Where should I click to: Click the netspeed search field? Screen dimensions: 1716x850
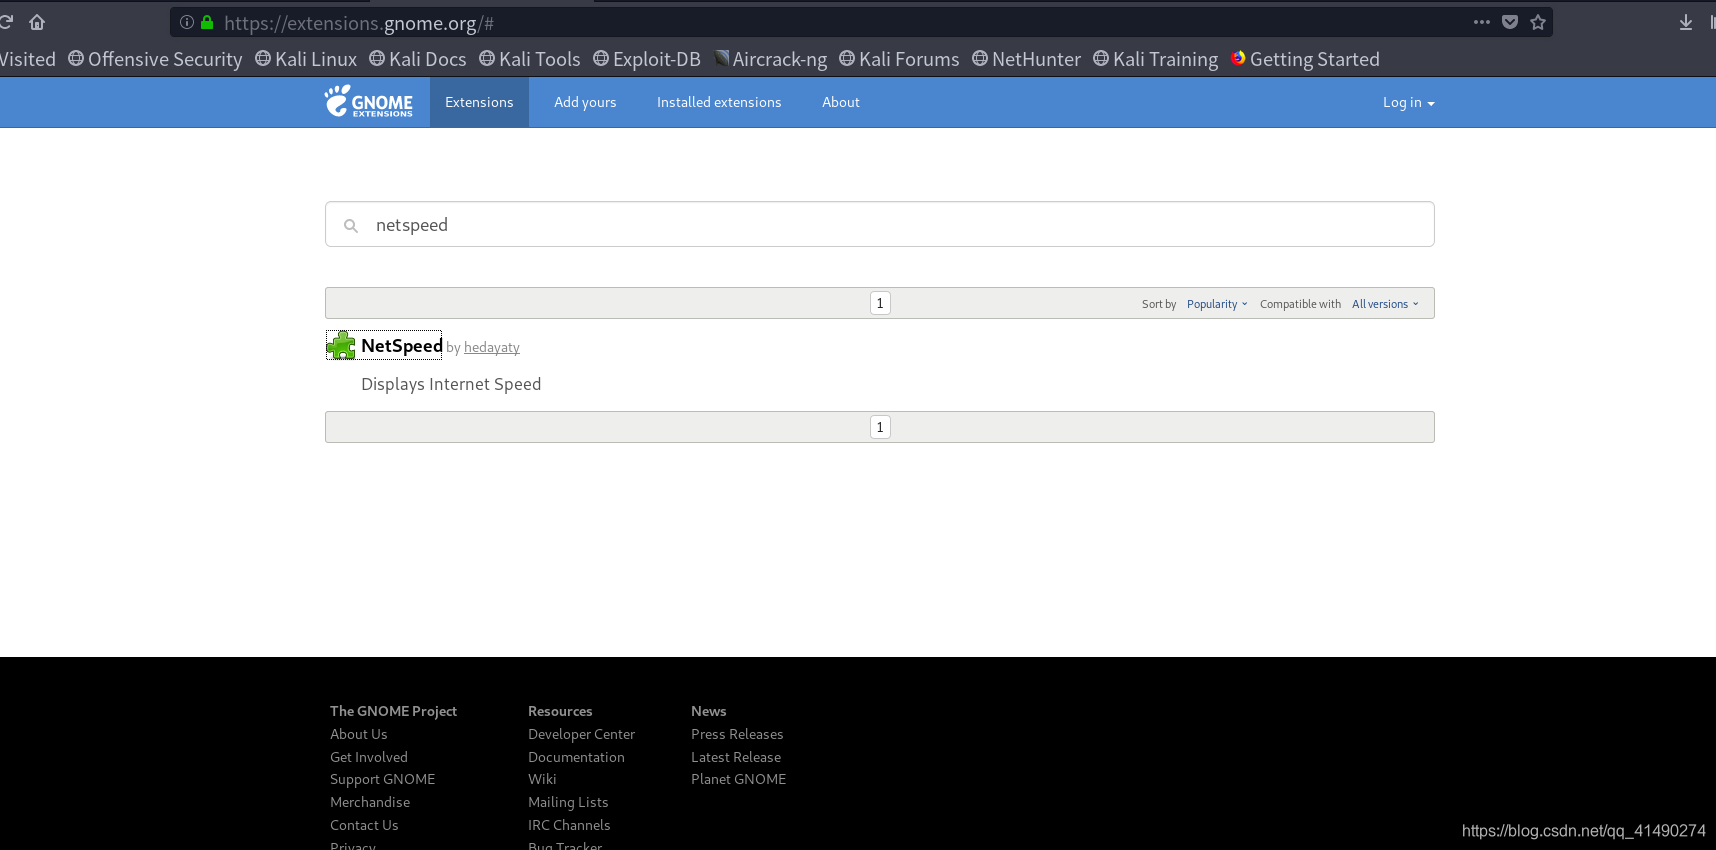[880, 225]
